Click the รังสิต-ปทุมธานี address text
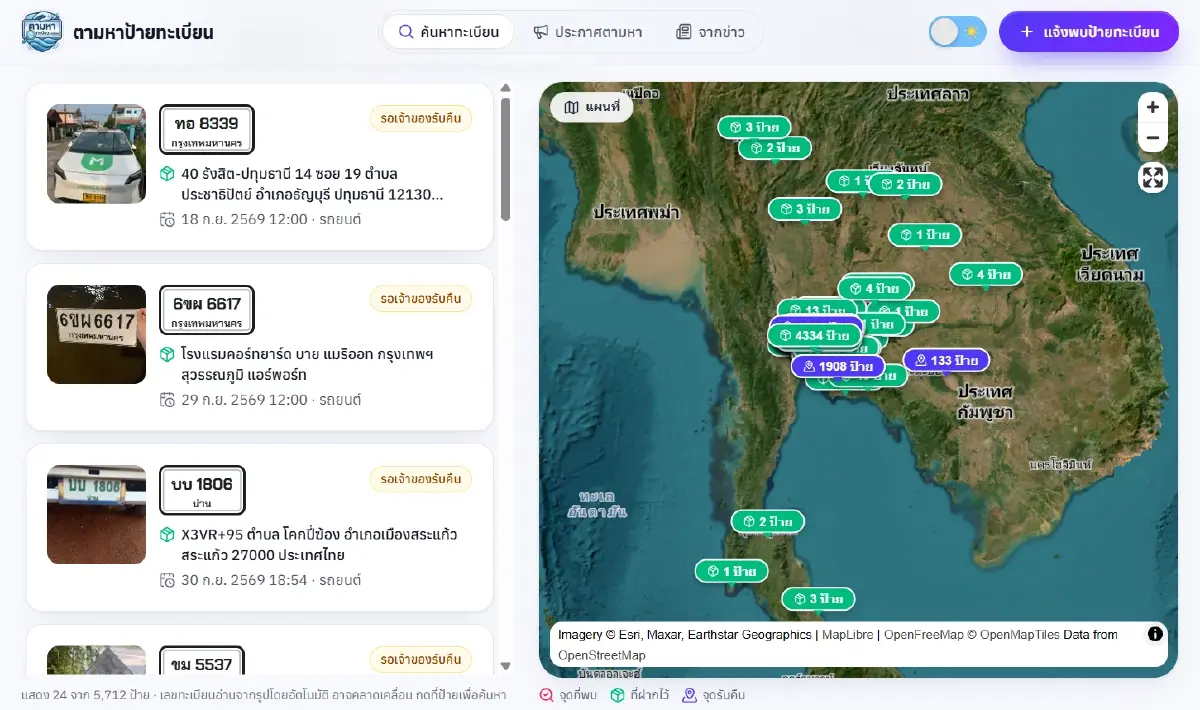The height and width of the screenshot is (710, 1200). tap(312, 184)
